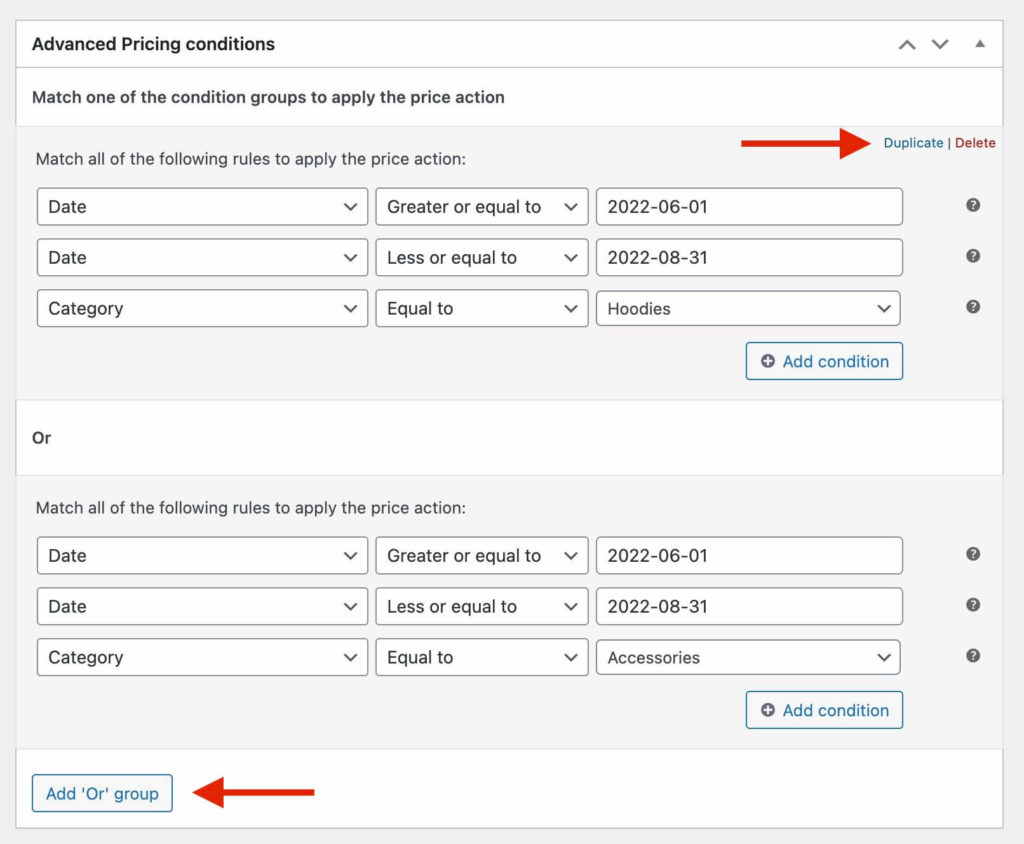The height and width of the screenshot is (844, 1024).
Task: Click 'Match all of the following rules' above Hoodies group
Action: click(x=251, y=159)
